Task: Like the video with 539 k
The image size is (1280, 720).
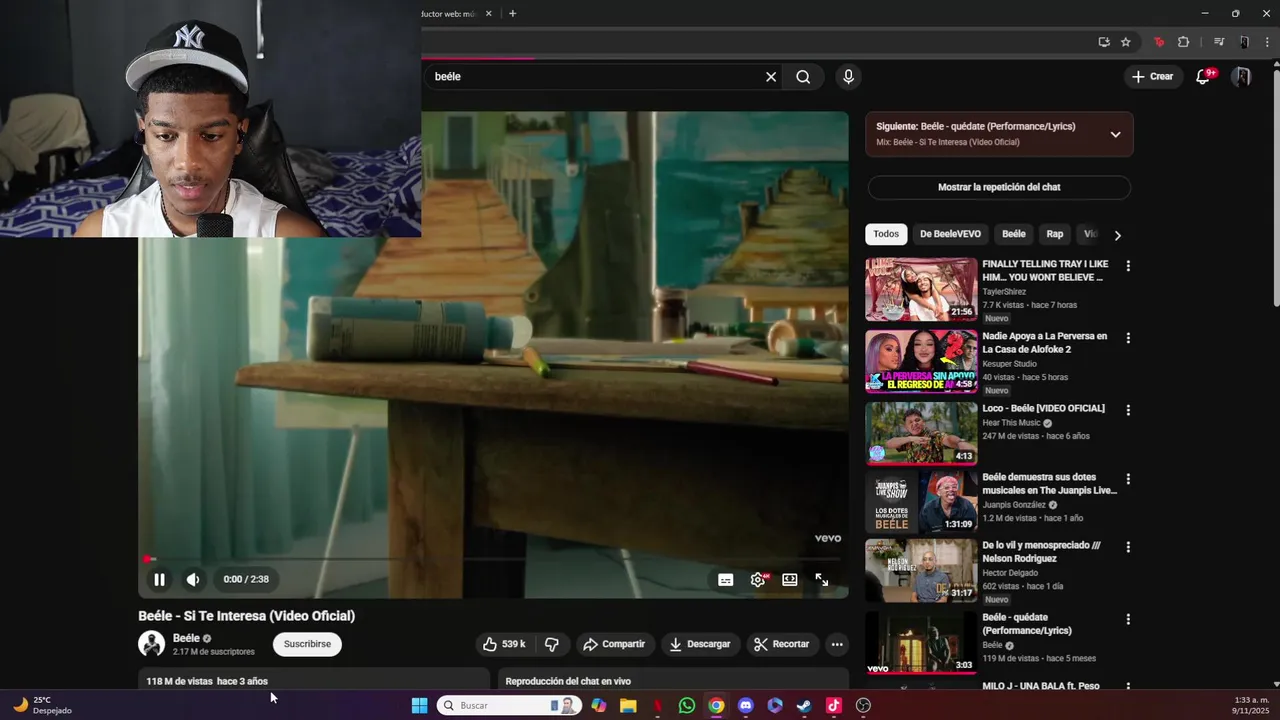Action: click(x=504, y=644)
